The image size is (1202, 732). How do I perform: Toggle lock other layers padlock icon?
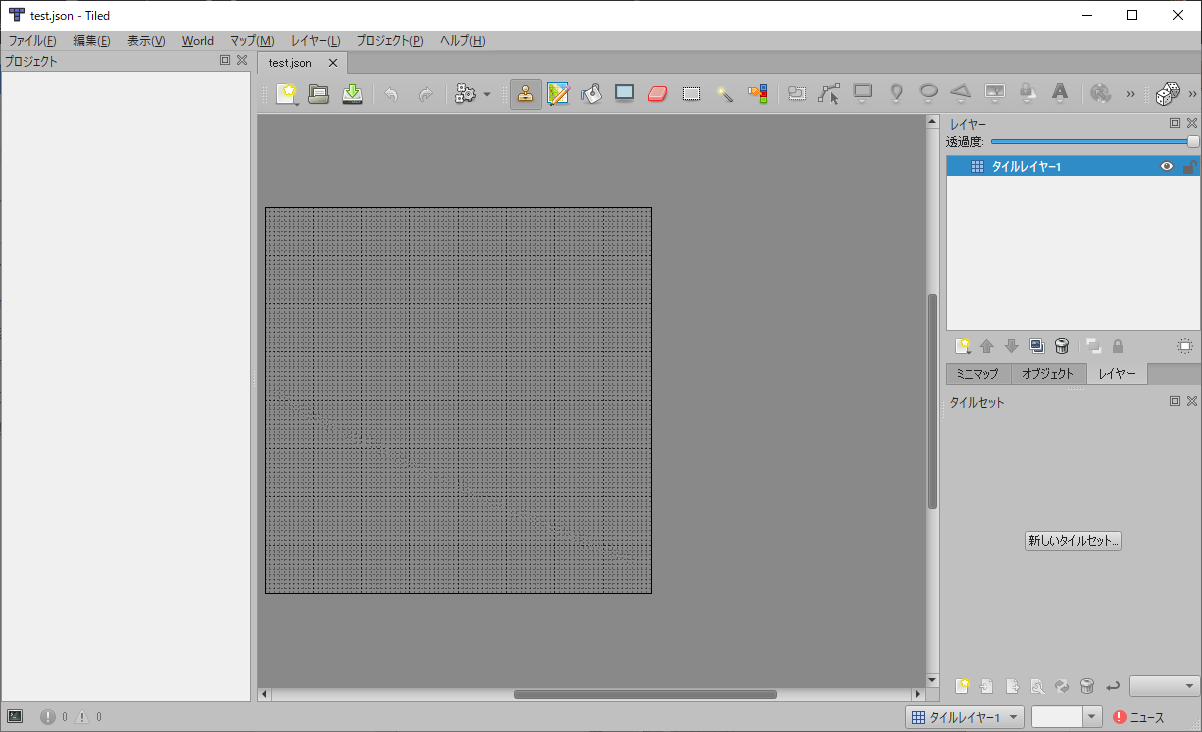tap(1118, 346)
